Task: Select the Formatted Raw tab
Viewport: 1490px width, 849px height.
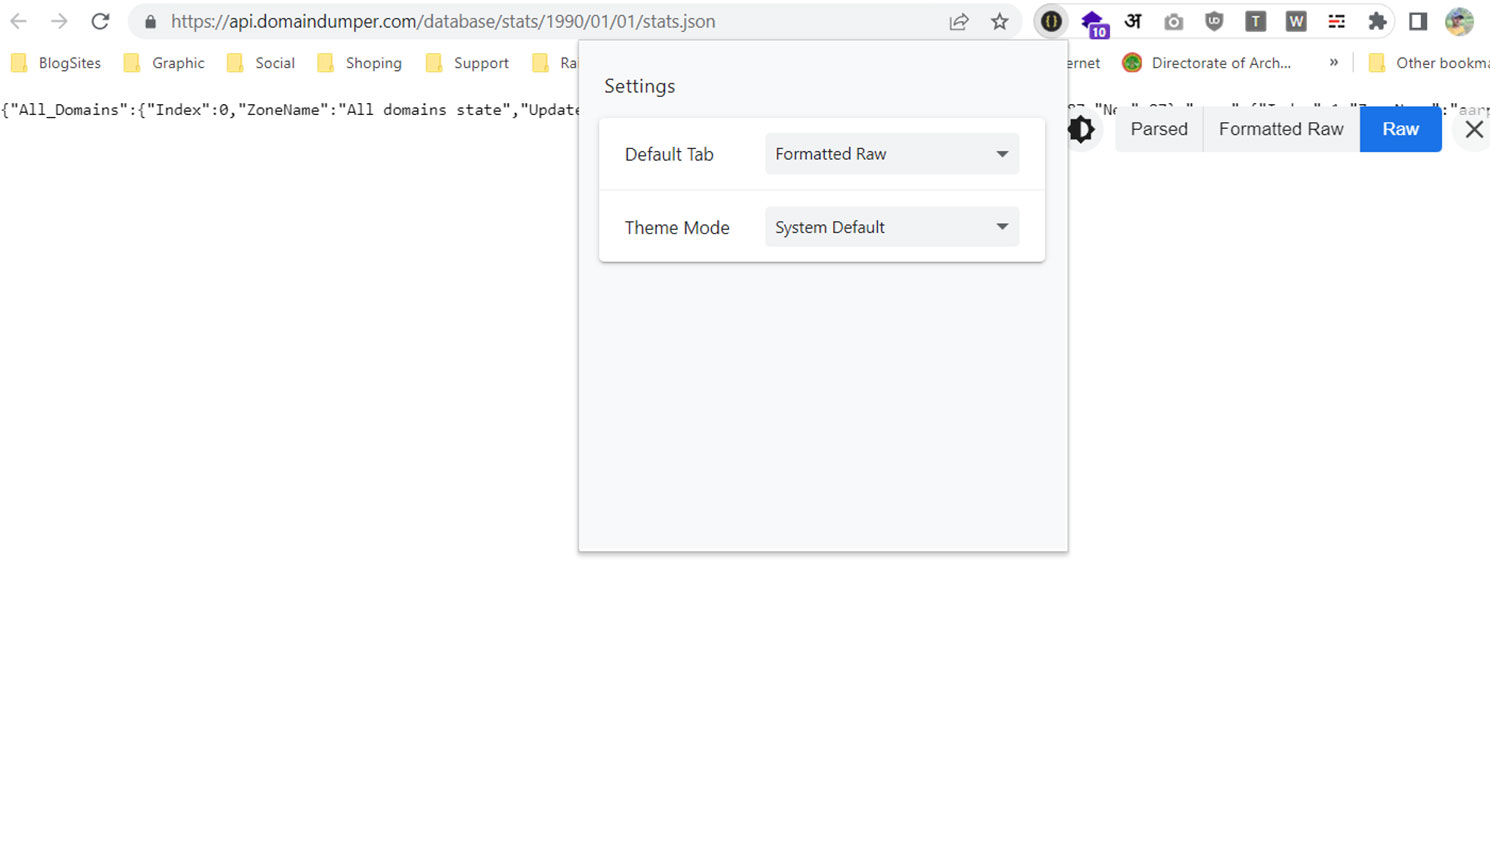Action: tap(1280, 129)
